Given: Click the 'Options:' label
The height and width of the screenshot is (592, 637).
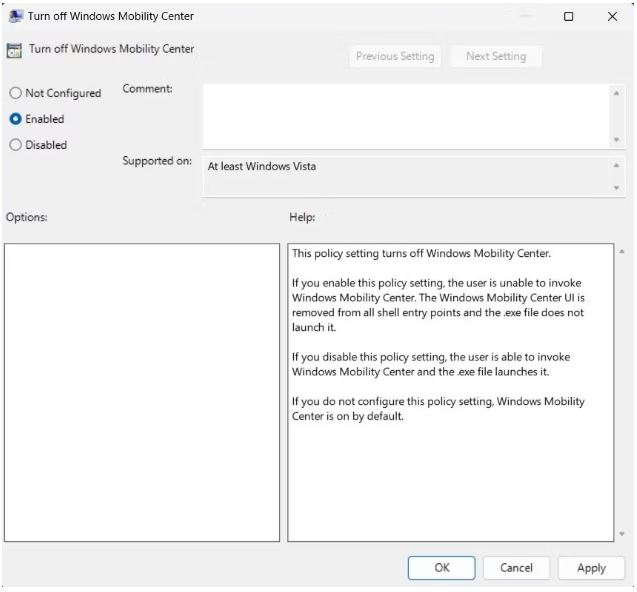Looking at the screenshot, I should [27, 217].
